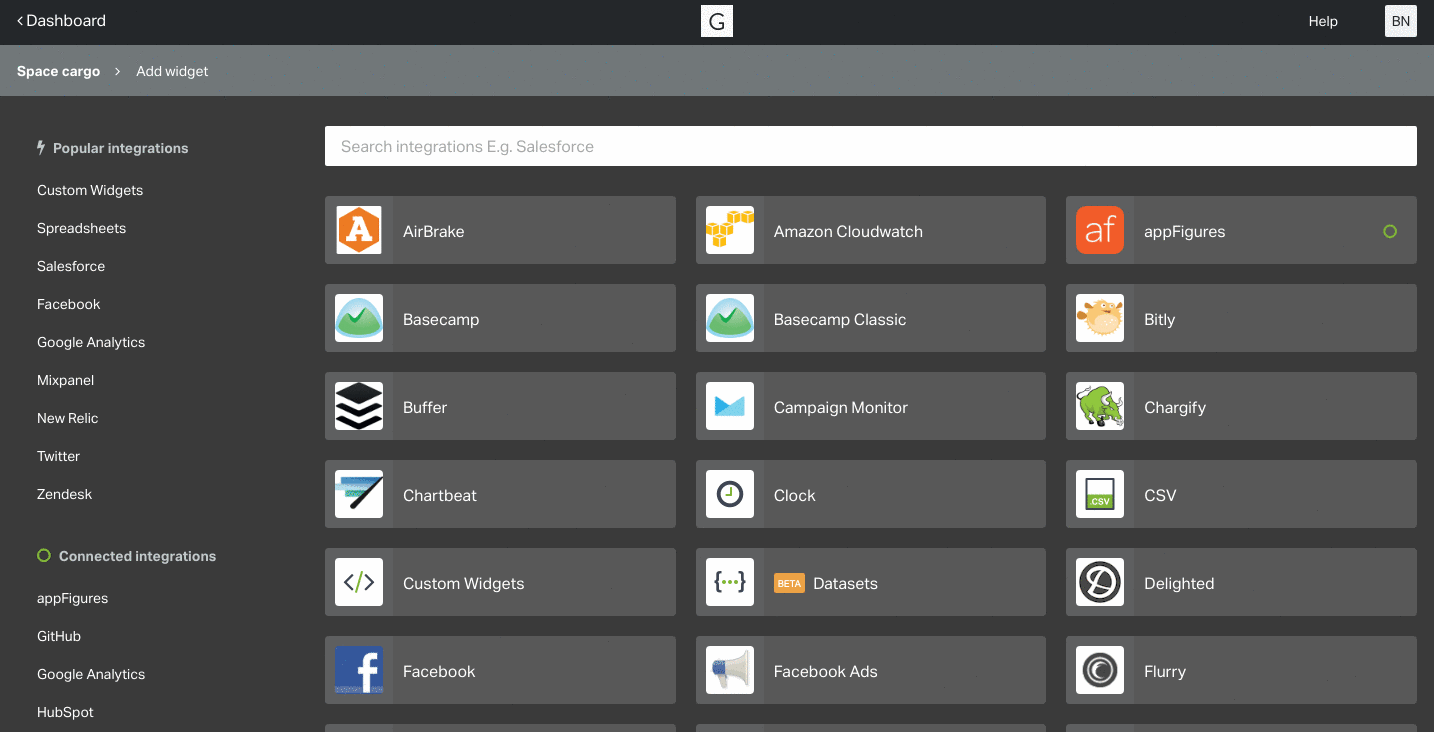Open the Amazon Cloudwatch integration card
The image size is (1434, 732).
pos(871,230)
